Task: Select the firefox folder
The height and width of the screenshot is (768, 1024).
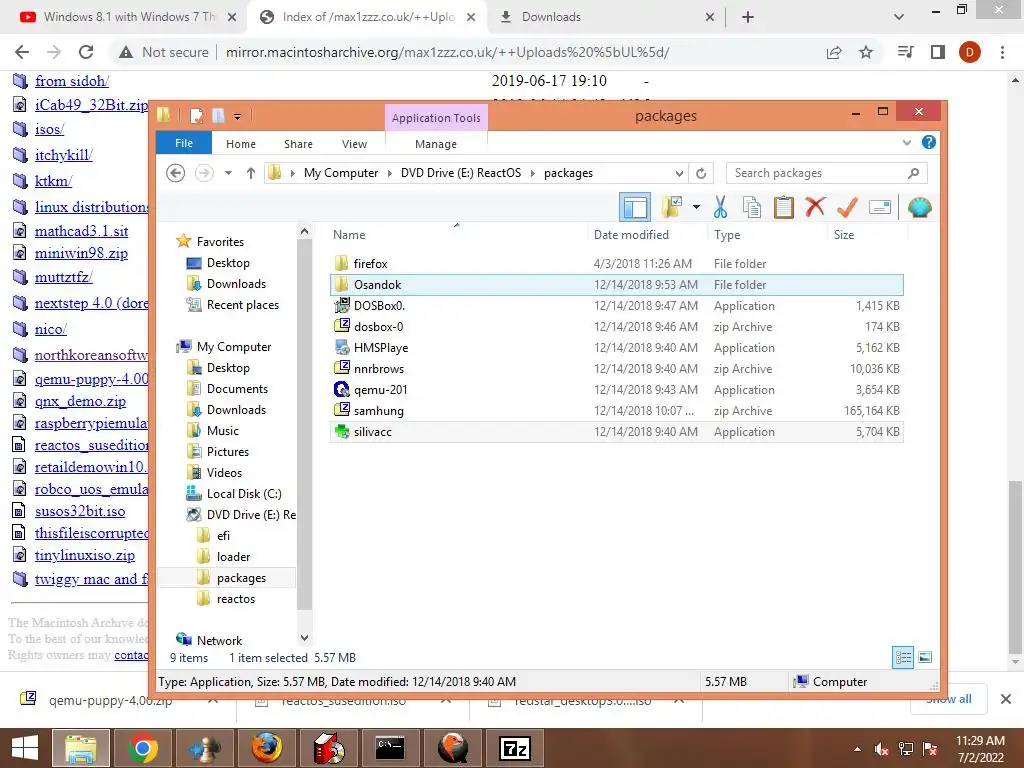Action: [x=616, y=264]
